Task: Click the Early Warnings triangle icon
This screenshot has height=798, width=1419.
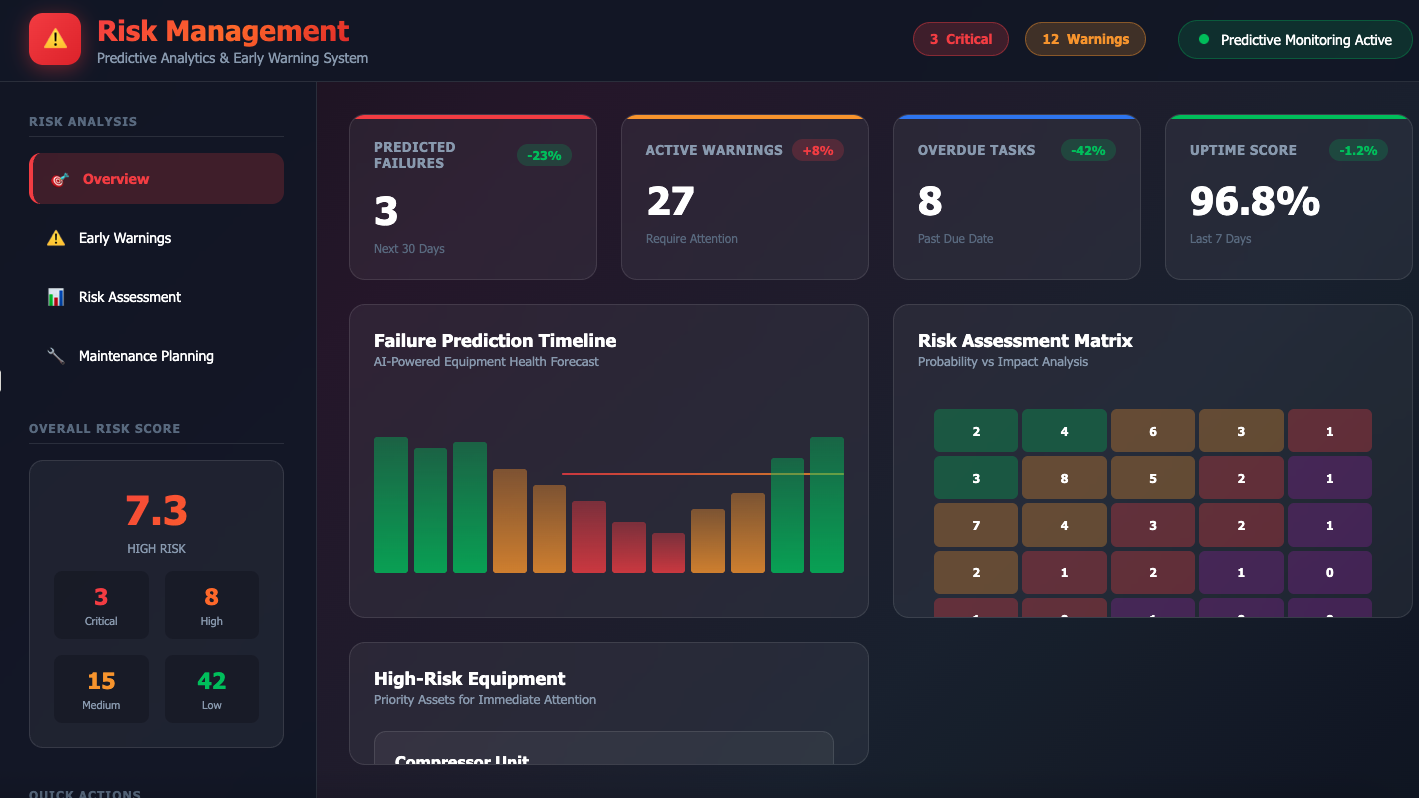Action: click(x=56, y=238)
